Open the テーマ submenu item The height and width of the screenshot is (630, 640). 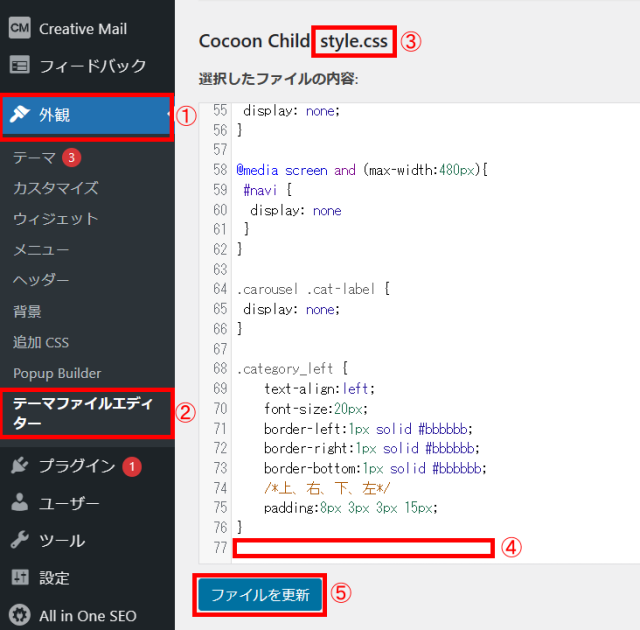pos(34,157)
